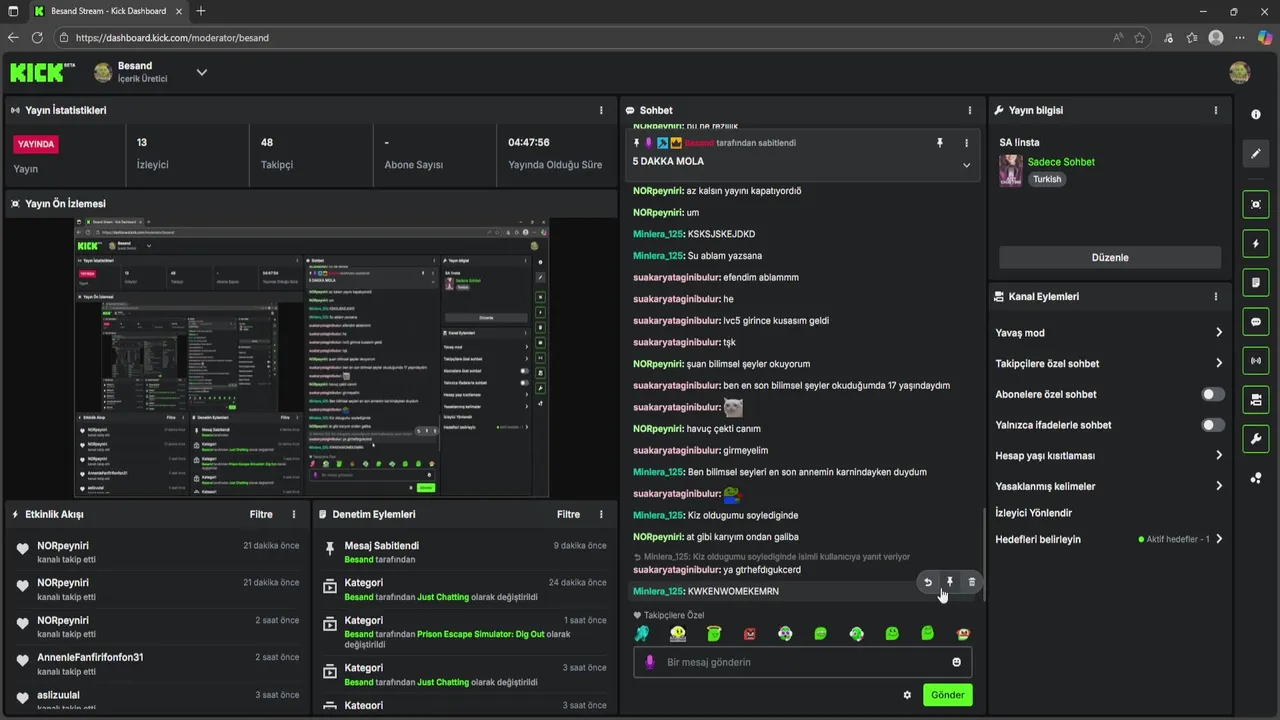Toggle the wrench channel actions sidebar icon
This screenshot has height=720, width=1280.
1256,439
